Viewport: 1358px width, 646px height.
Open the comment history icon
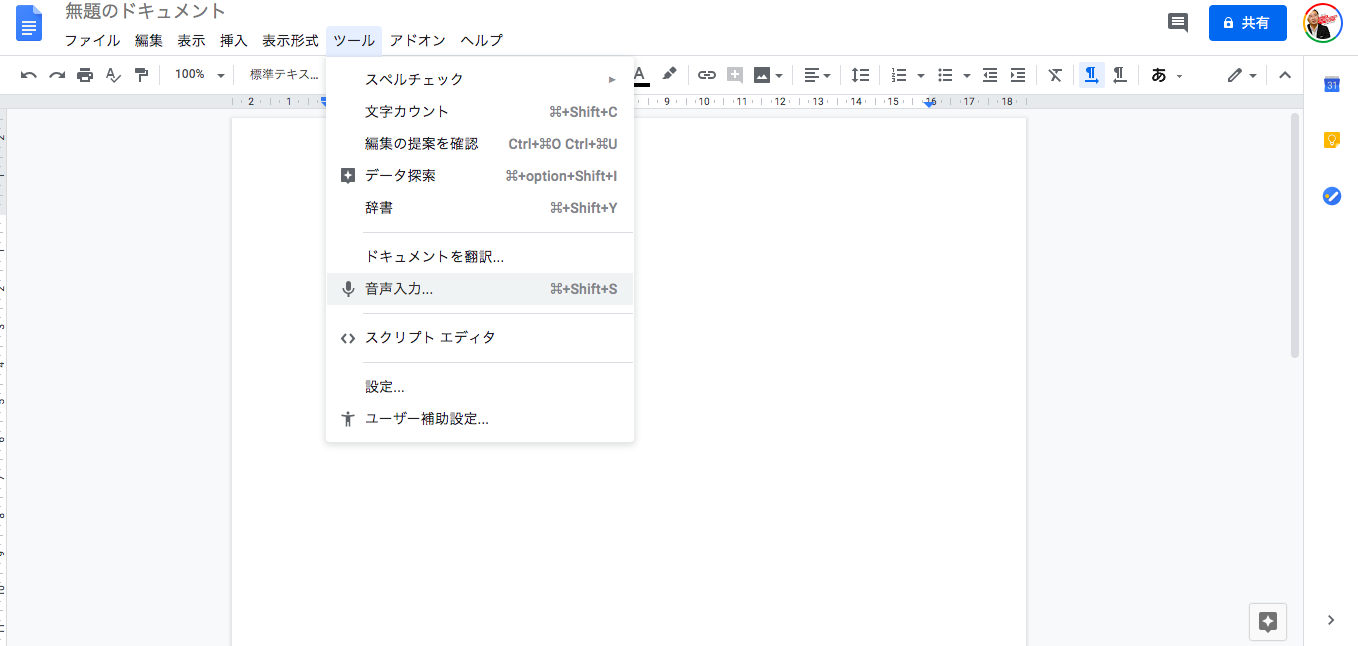pyautogui.click(x=1178, y=23)
